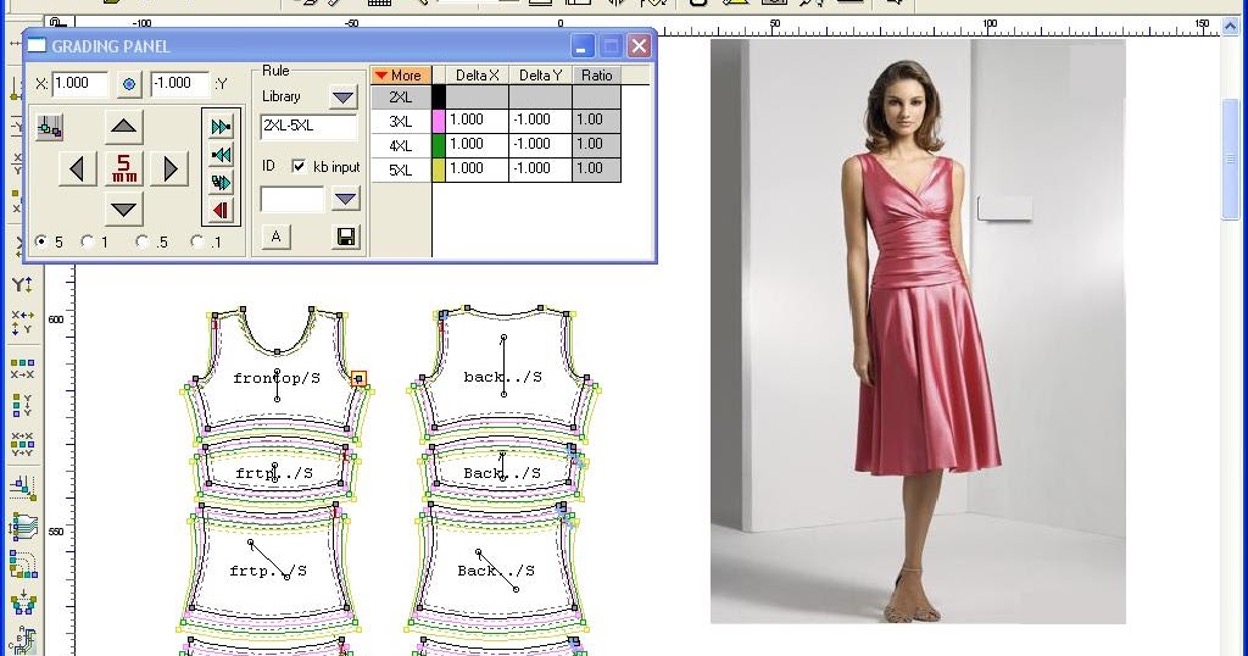Select the .5 step radio button

pyautogui.click(x=142, y=242)
